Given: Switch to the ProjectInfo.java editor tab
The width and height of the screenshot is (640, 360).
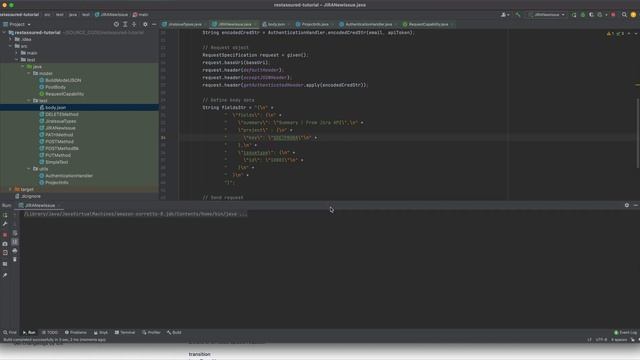Looking at the screenshot, I should click(313, 24).
